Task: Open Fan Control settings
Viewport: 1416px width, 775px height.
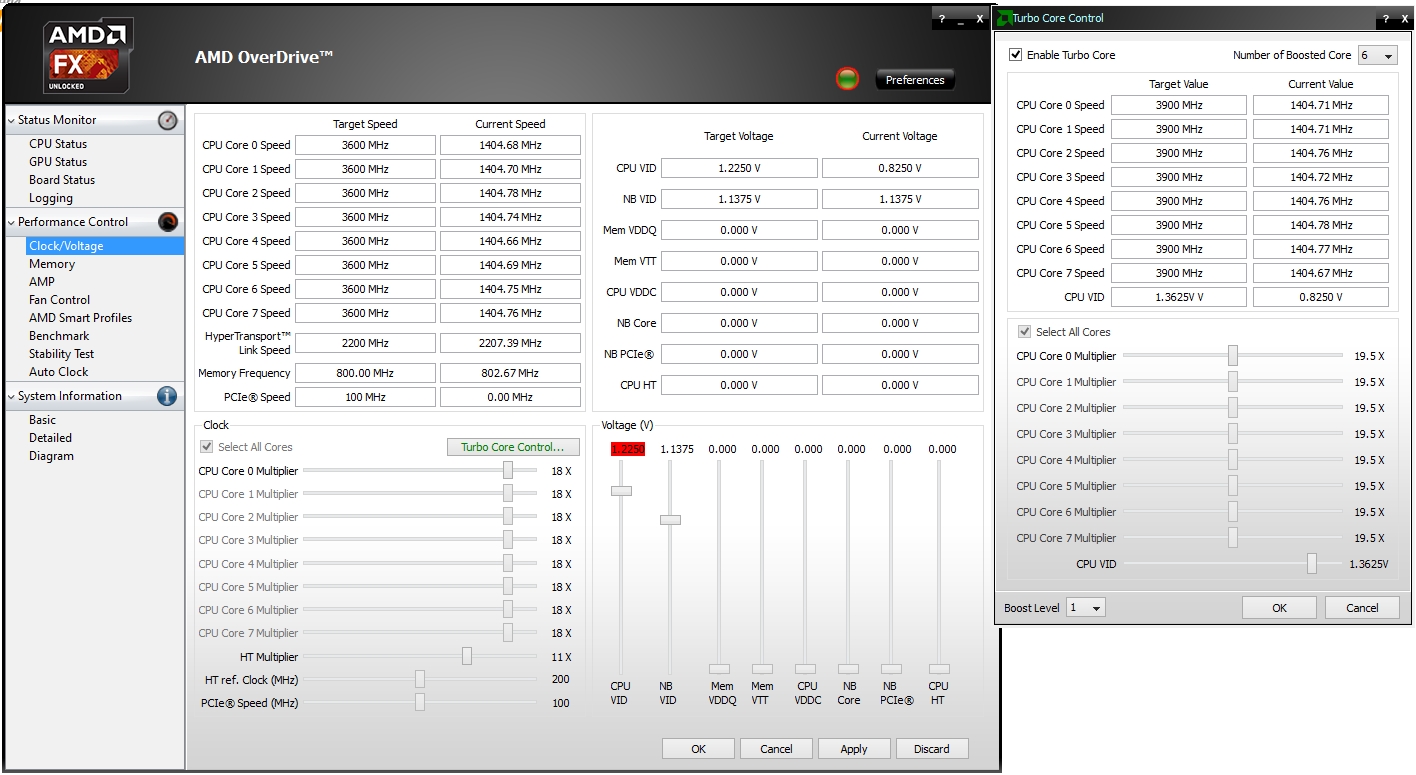Action: [60, 300]
